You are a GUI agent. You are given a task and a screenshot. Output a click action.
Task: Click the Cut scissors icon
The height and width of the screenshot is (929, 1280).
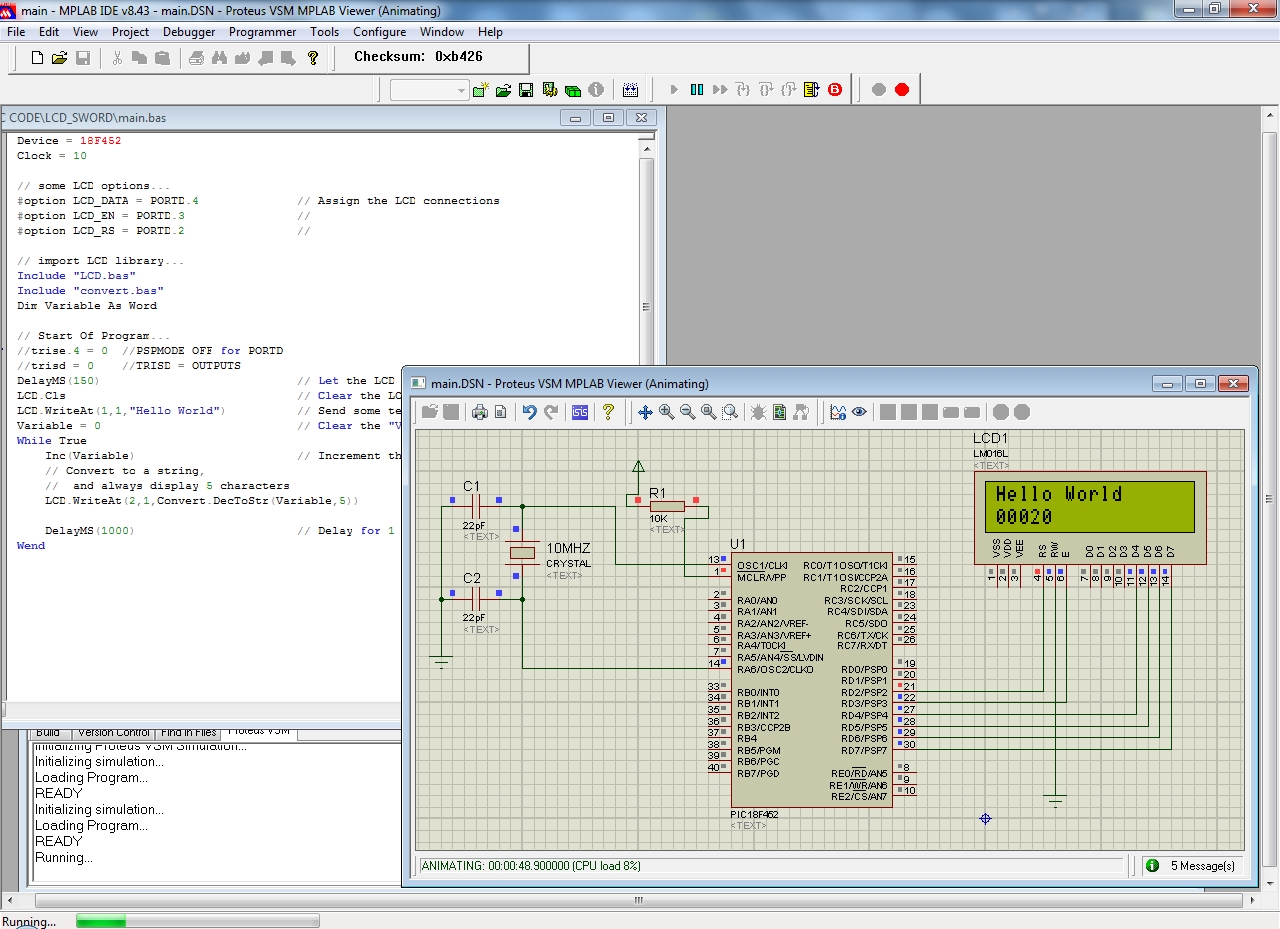117,58
